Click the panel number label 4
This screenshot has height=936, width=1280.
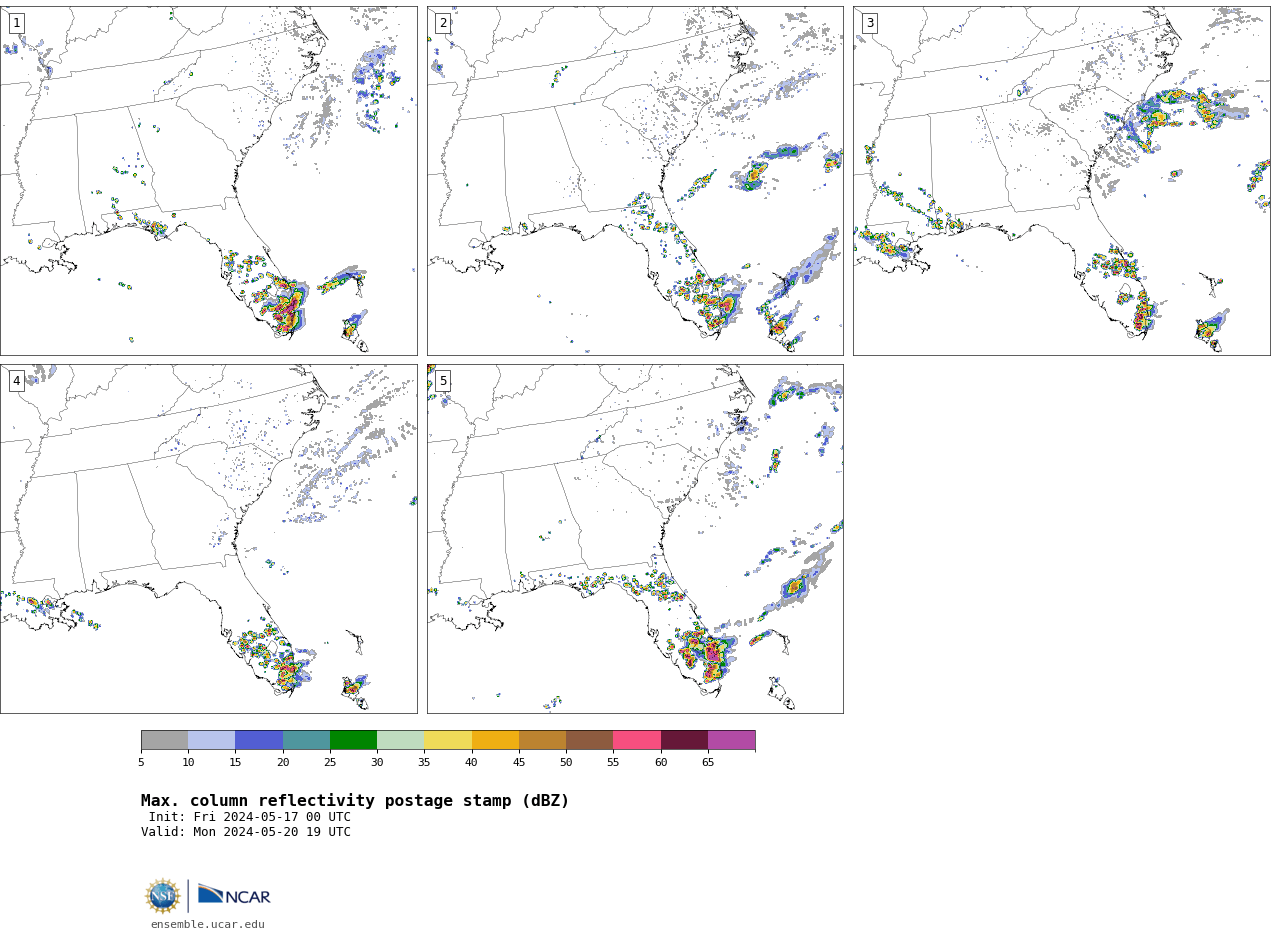coord(16,381)
